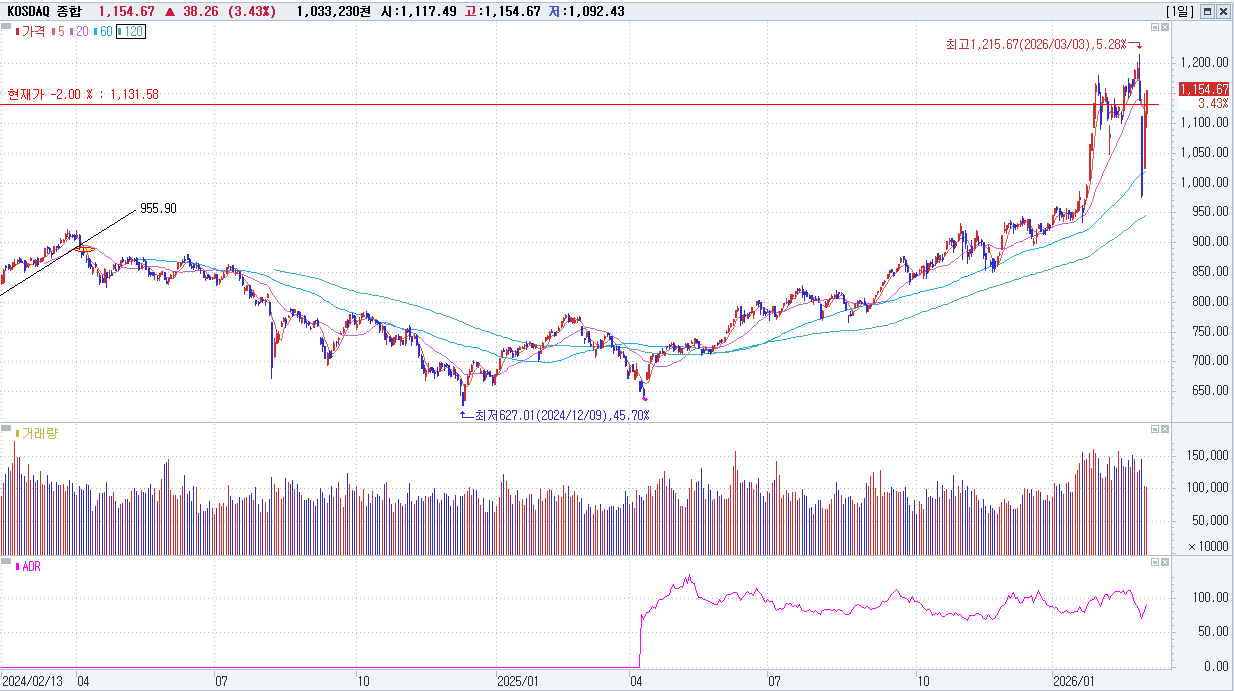
Task: Select the 120-day moving average legend
Action: tap(131, 31)
